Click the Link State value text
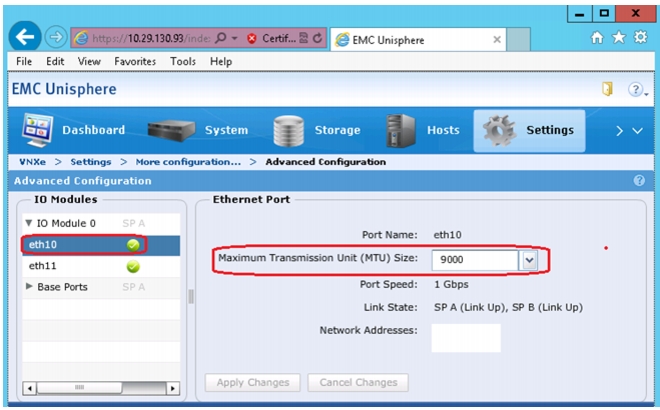The image size is (660, 410). coord(508,307)
